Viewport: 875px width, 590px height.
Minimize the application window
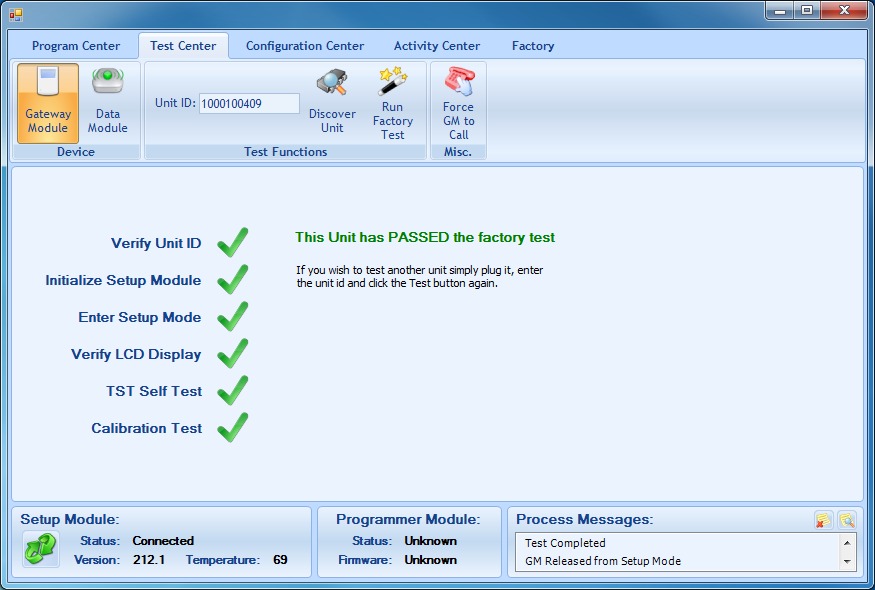(780, 10)
